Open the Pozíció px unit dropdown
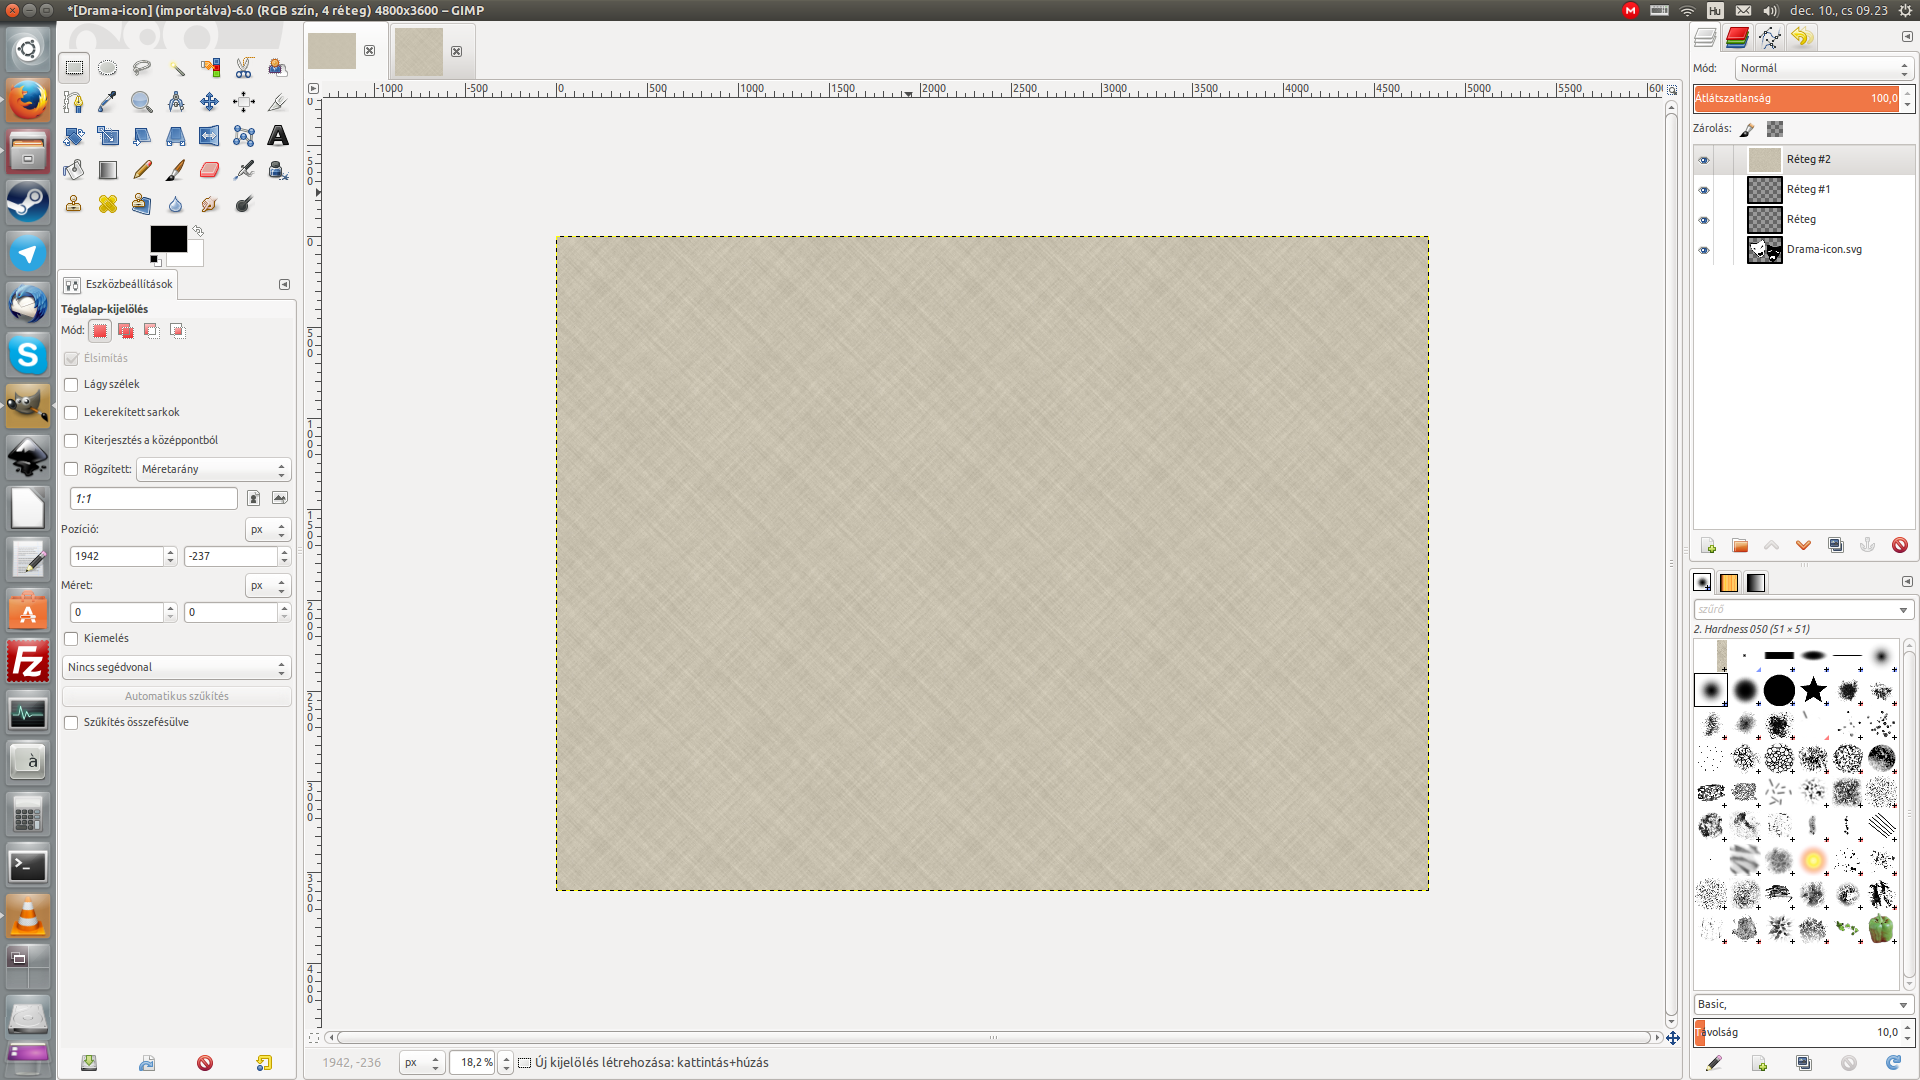Screen dimensions: 1920x1080 268,529
